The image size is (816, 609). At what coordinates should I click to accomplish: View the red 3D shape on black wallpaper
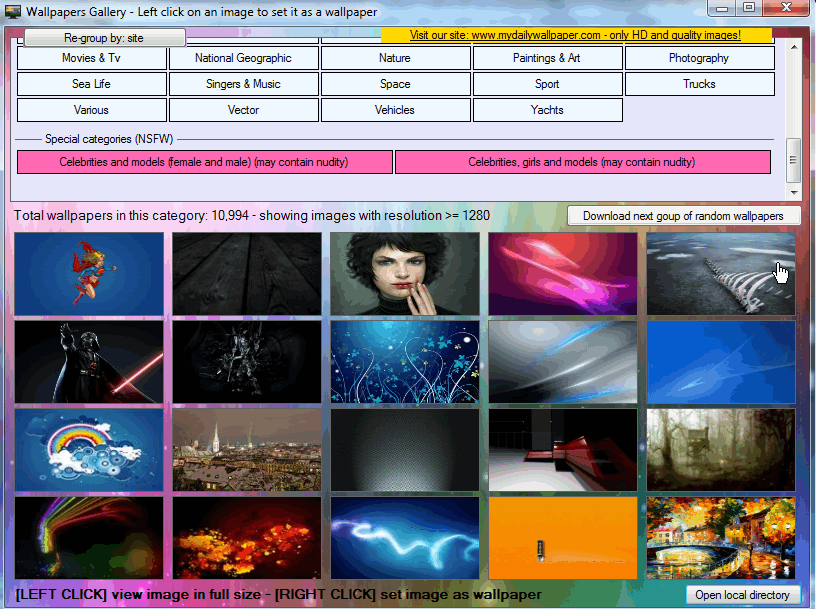pos(563,450)
